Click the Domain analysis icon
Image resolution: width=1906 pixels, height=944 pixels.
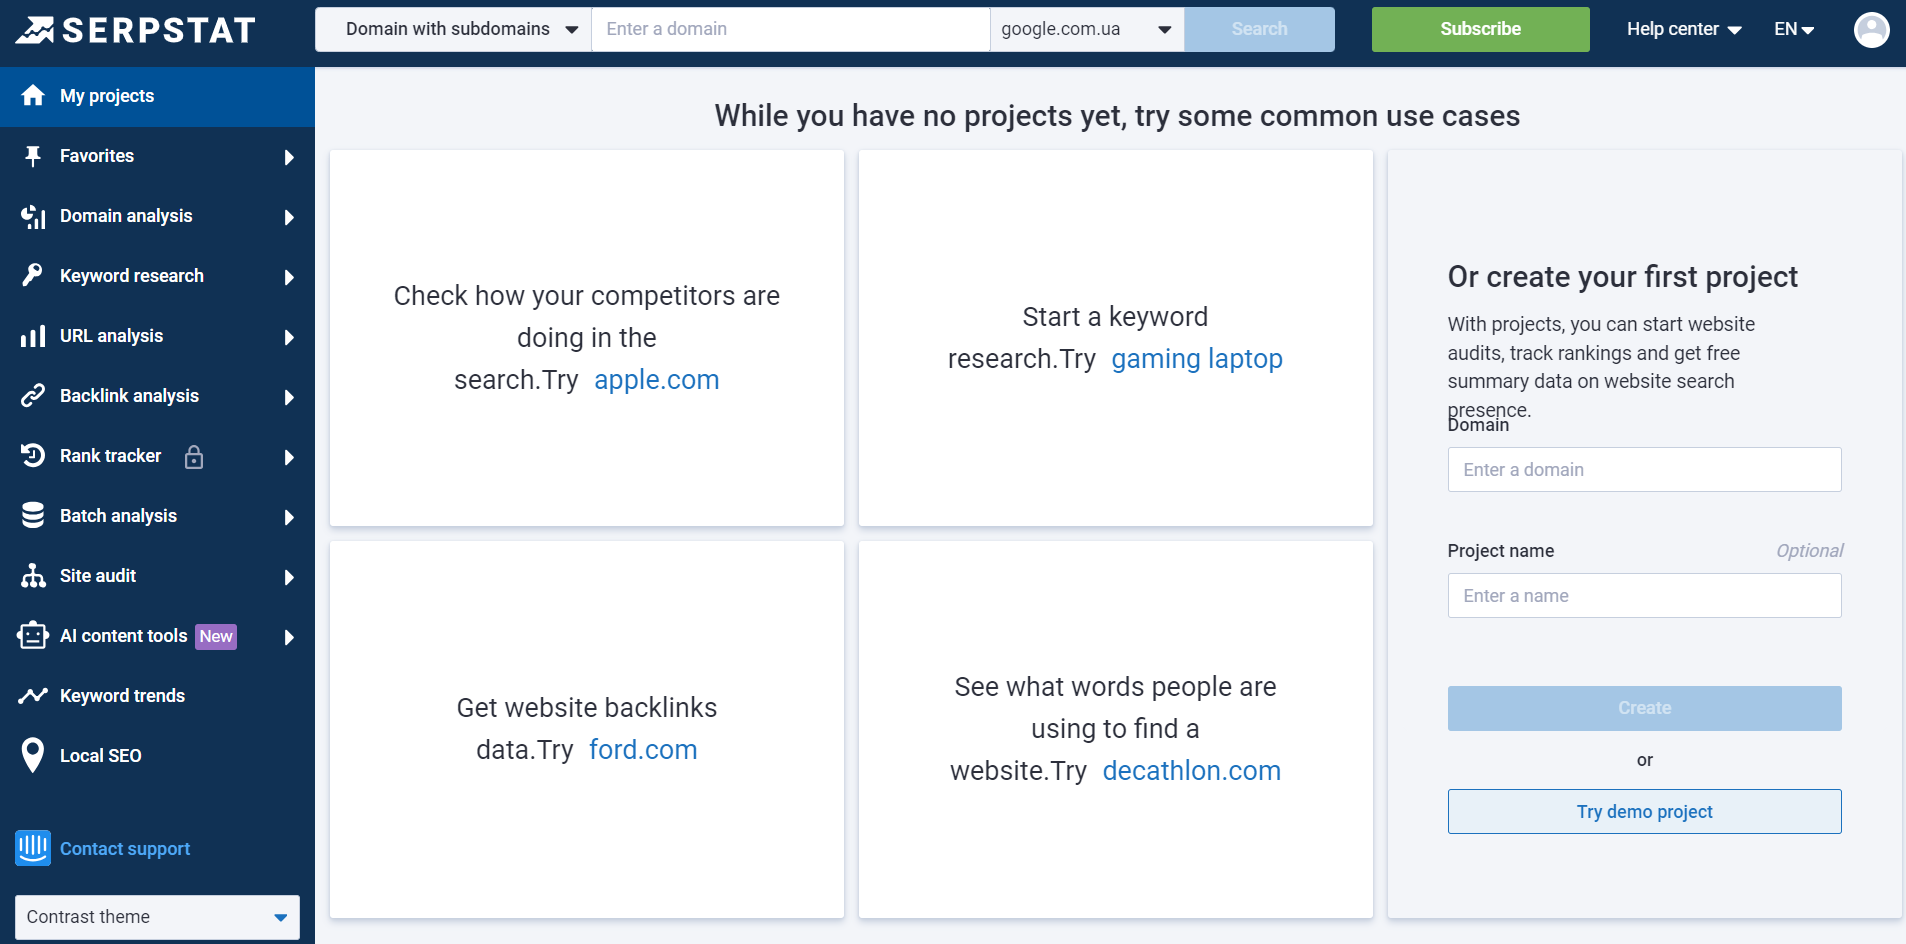coord(33,216)
